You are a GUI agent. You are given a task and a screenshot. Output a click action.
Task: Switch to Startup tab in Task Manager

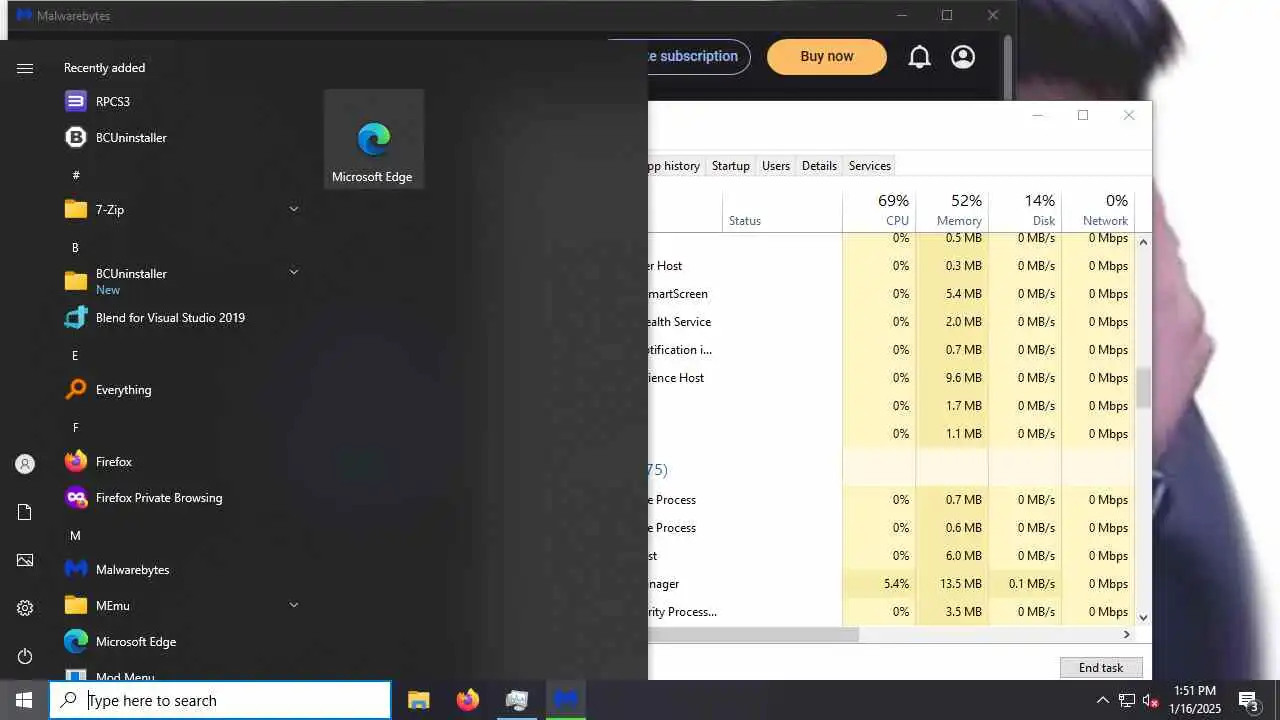731,166
